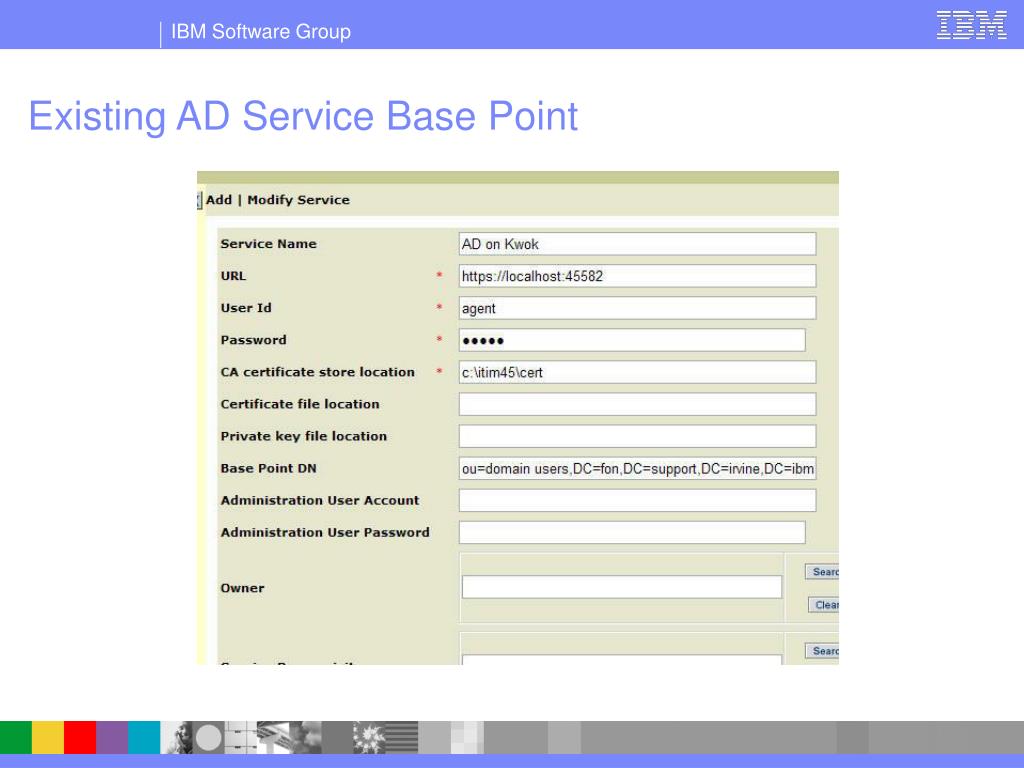This screenshot has width=1024, height=768.
Task: Click the Administration User Password field
Action: 632,532
